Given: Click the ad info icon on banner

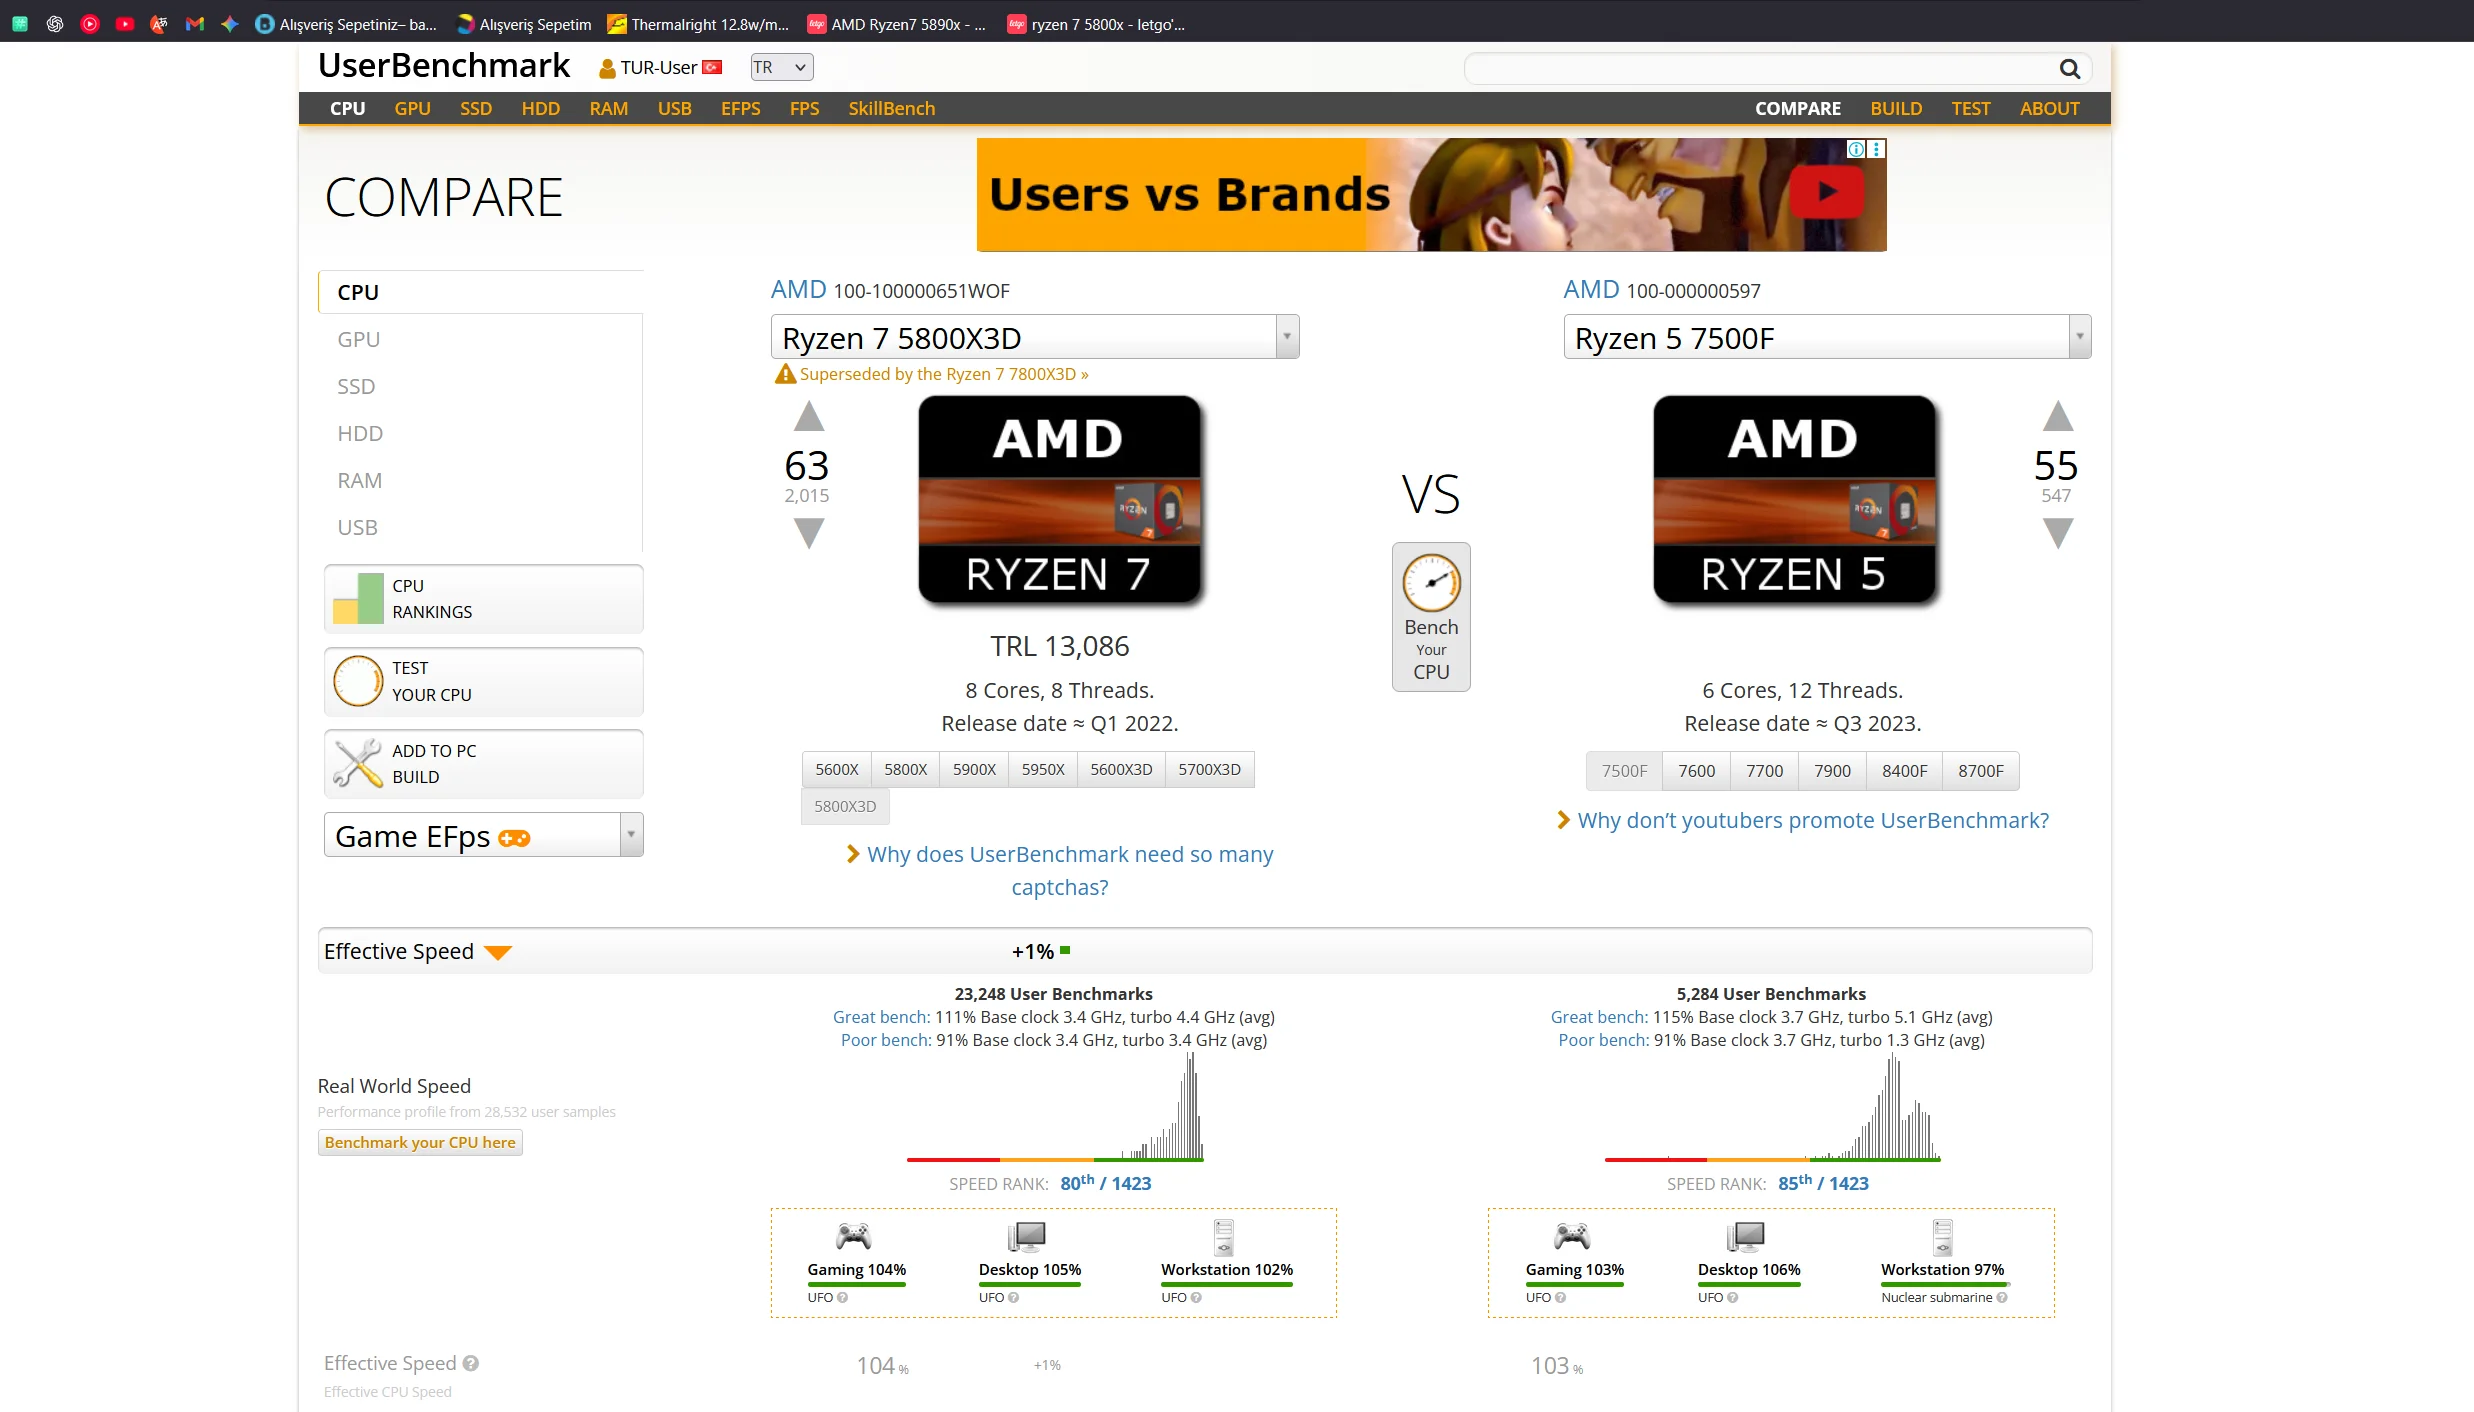Looking at the screenshot, I should [x=1856, y=149].
